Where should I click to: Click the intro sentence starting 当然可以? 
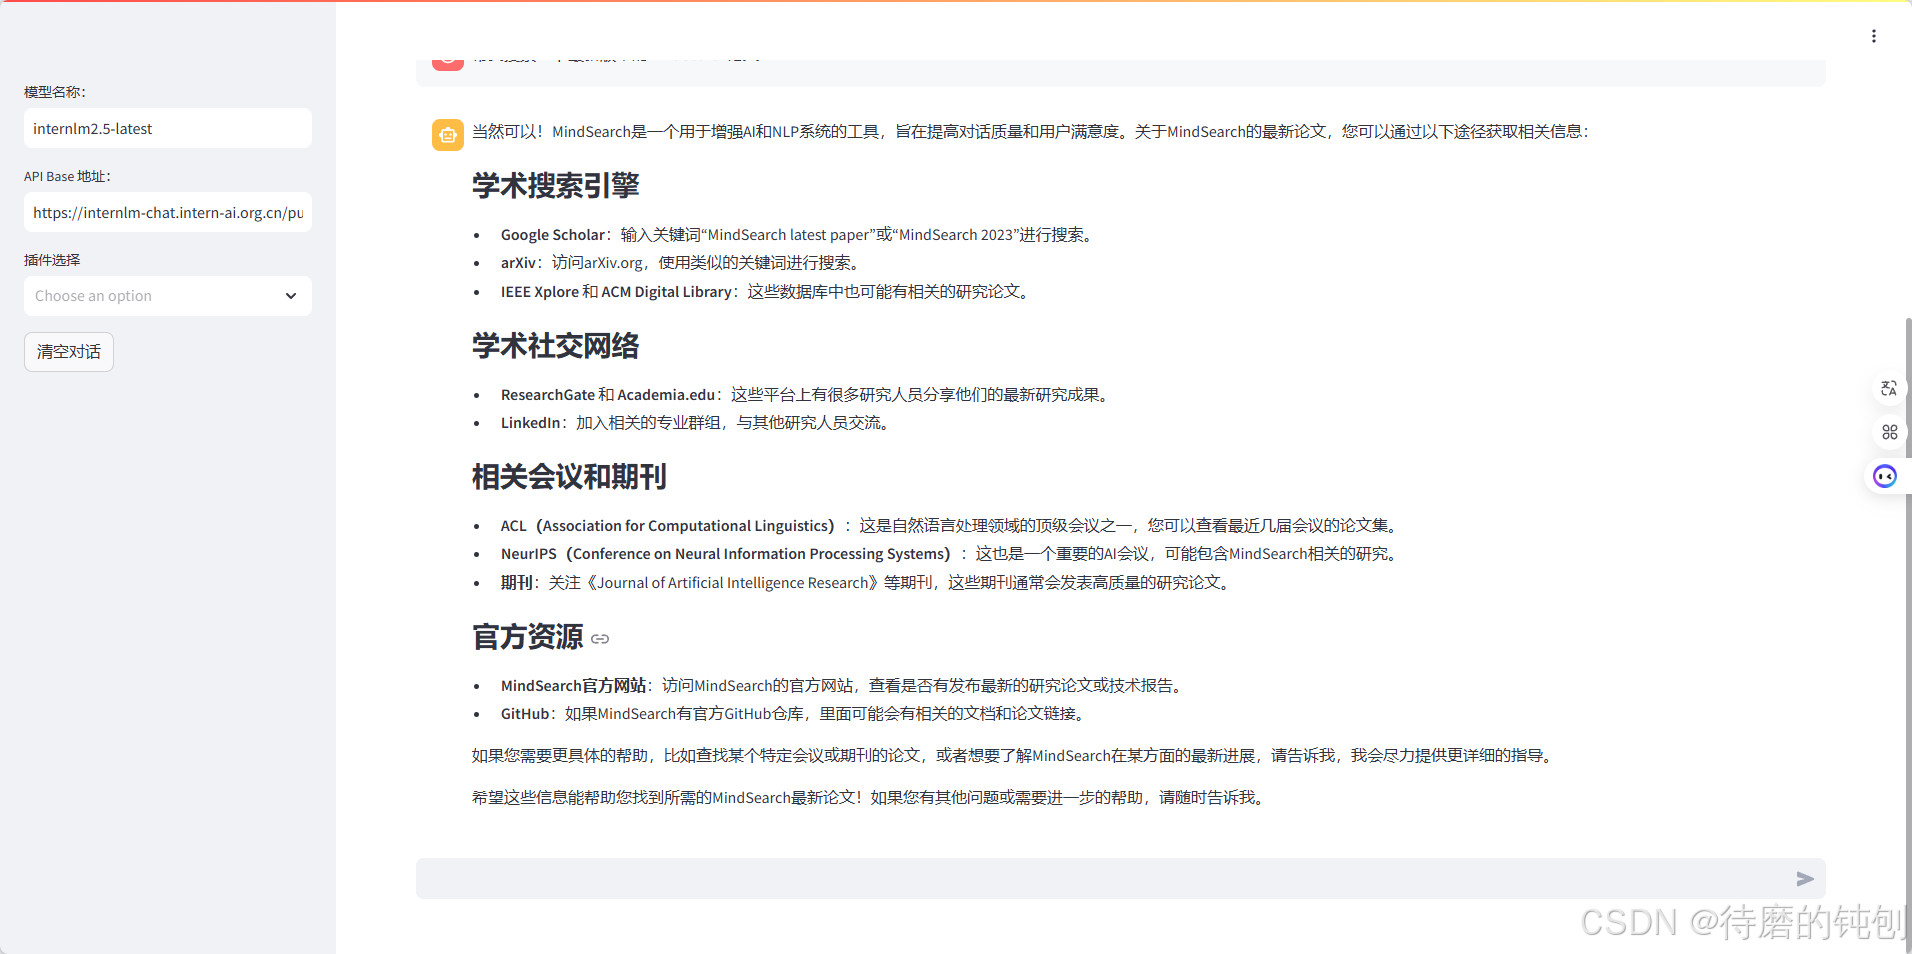tap(1031, 132)
